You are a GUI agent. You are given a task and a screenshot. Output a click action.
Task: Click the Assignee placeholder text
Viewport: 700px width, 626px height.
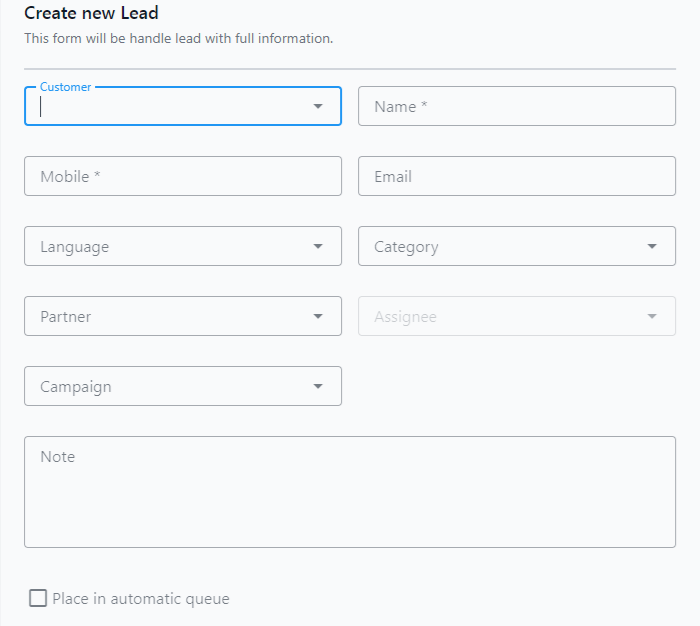click(x=405, y=317)
